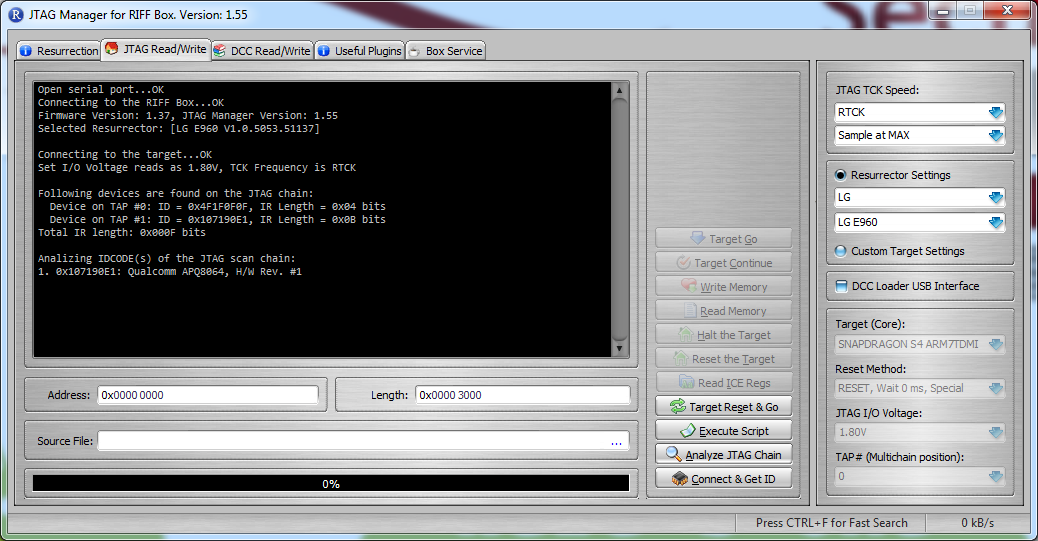
Task: Click the Useful Plugins tab info icon
Action: pos(324,51)
